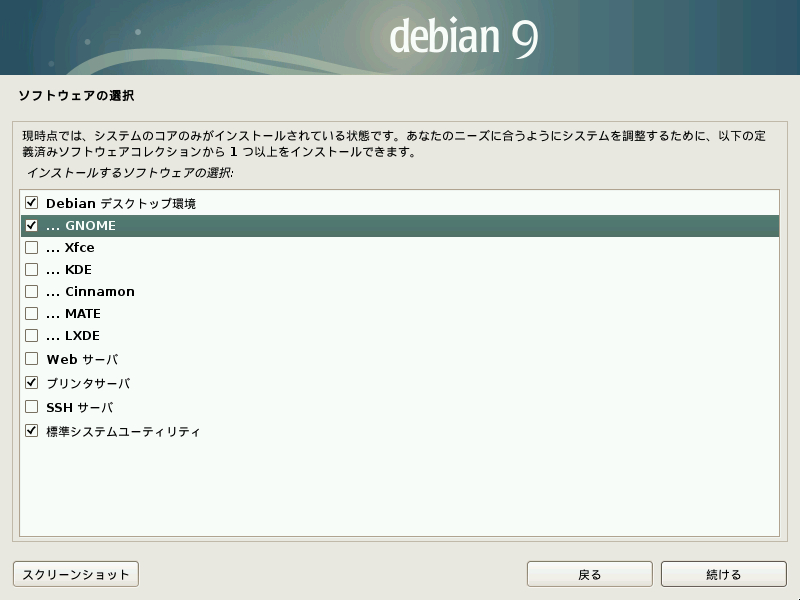The height and width of the screenshot is (600, 800).
Task: Tick the KDE desktop checkbox
Action: pyautogui.click(x=32, y=269)
